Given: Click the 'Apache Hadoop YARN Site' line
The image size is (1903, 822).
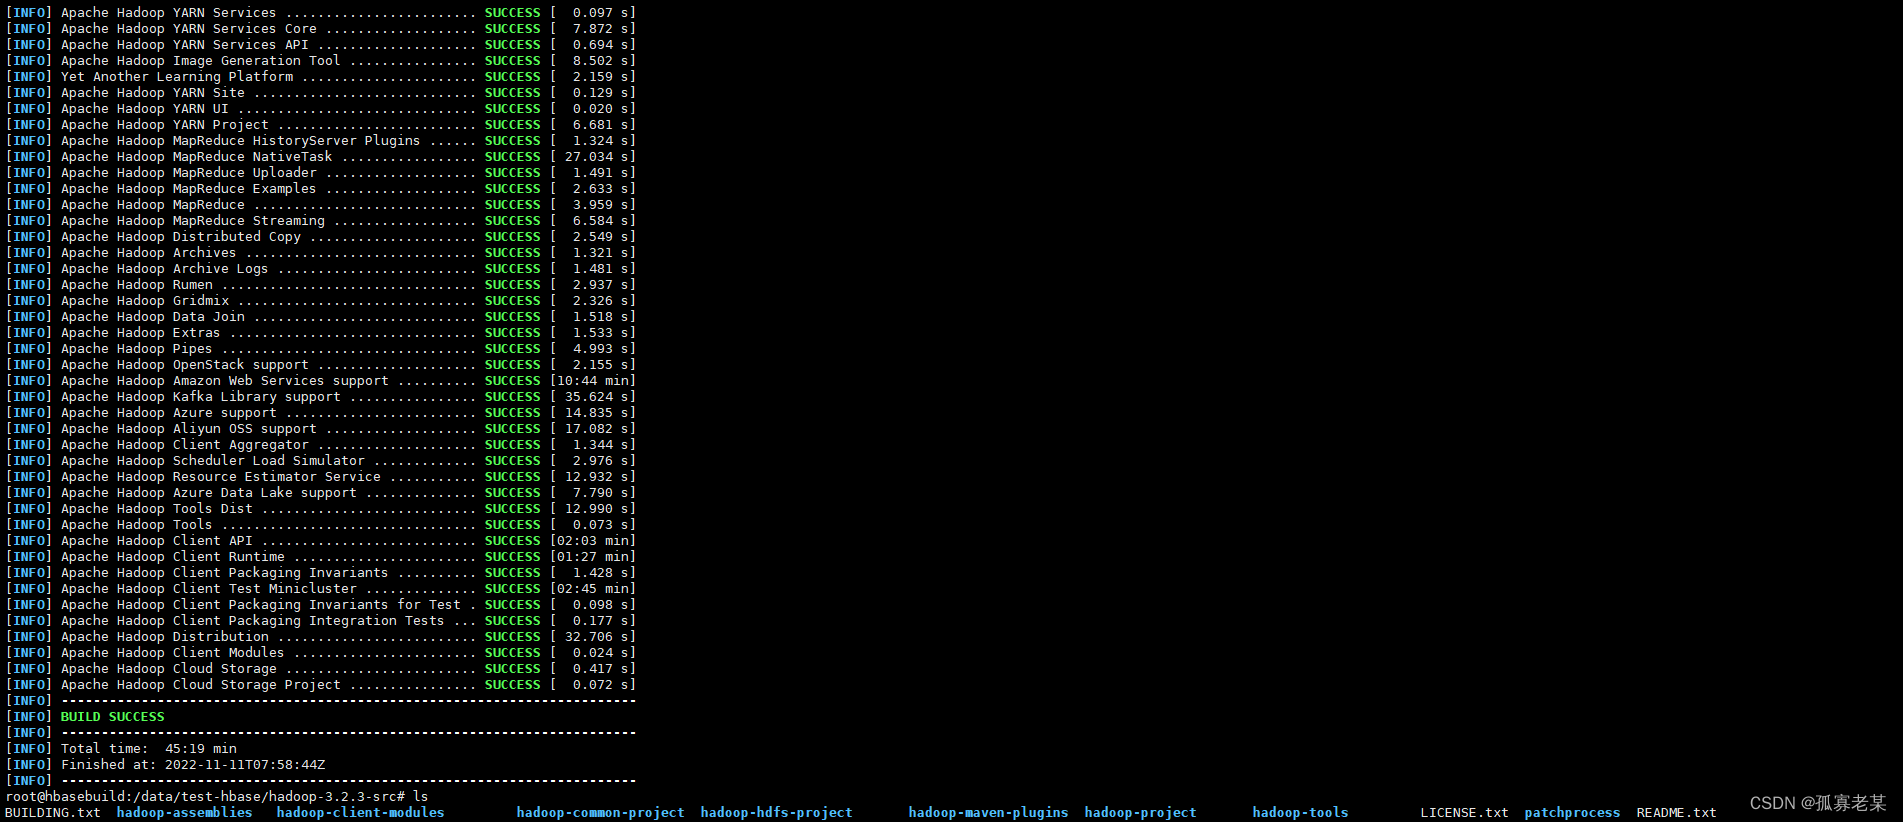Looking at the screenshot, I should point(321,93).
